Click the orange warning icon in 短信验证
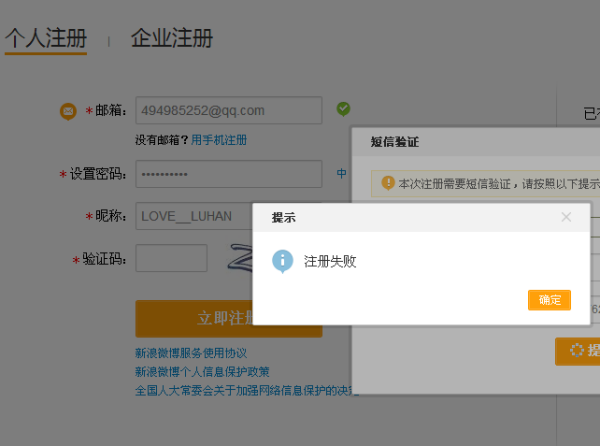Image resolution: width=600 pixels, height=446 pixels. click(x=388, y=183)
